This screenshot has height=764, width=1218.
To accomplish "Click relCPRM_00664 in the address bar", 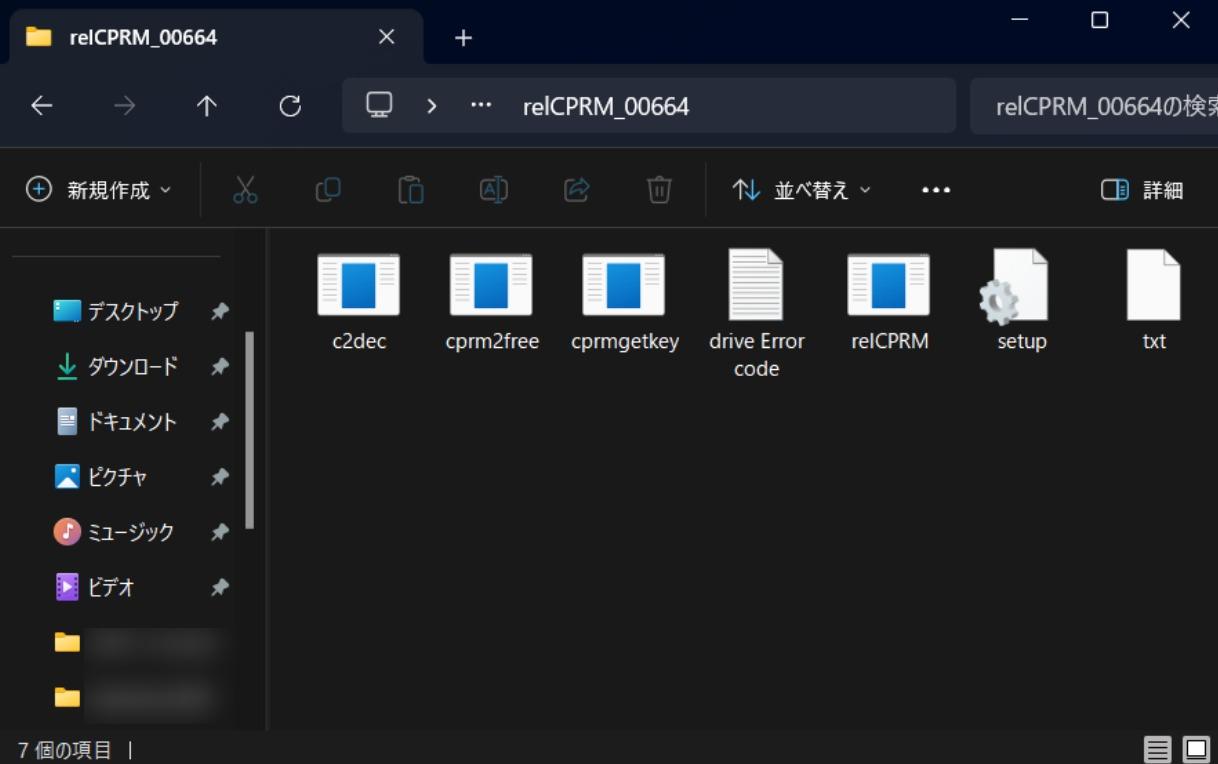I will pos(606,106).
